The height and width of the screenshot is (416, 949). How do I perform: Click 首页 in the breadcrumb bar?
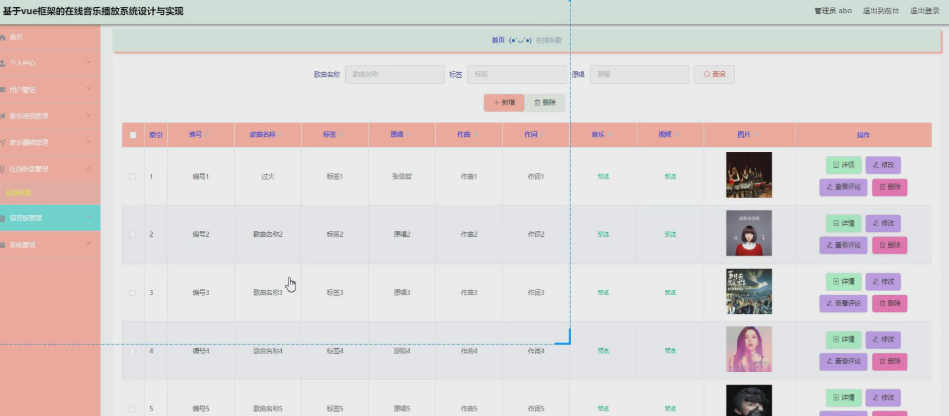pyautogui.click(x=498, y=40)
